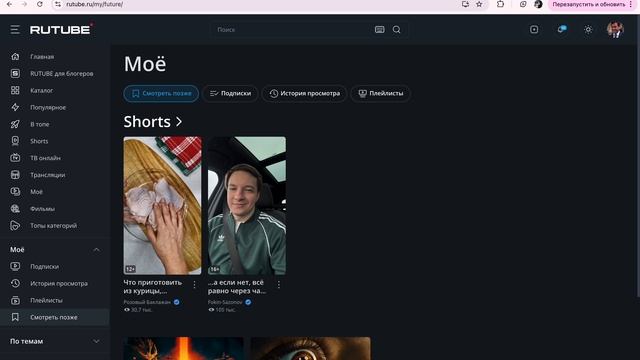
Task: Click the Моё sidebar icon
Action: (15, 191)
